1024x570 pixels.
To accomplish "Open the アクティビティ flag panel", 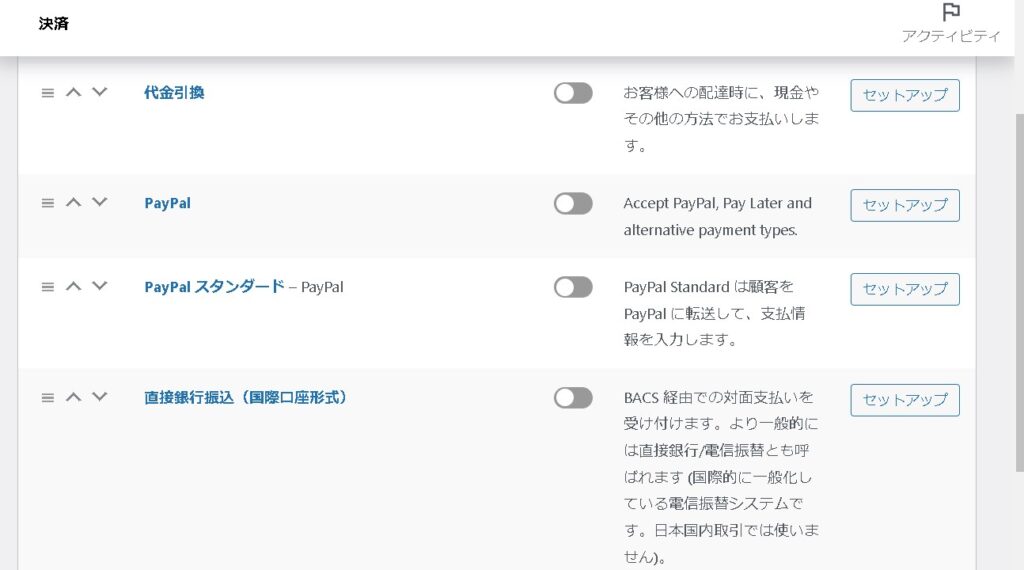I will 950,22.
